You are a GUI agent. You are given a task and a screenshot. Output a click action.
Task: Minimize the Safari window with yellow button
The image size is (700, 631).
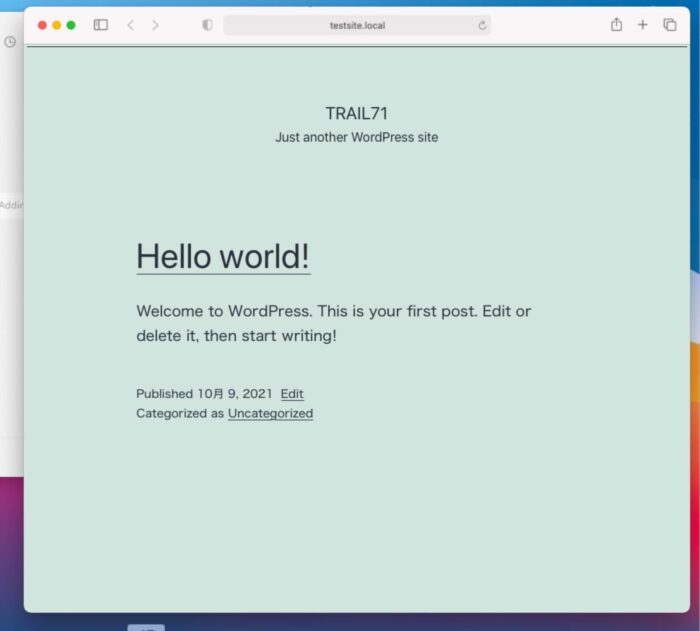tap(56, 25)
